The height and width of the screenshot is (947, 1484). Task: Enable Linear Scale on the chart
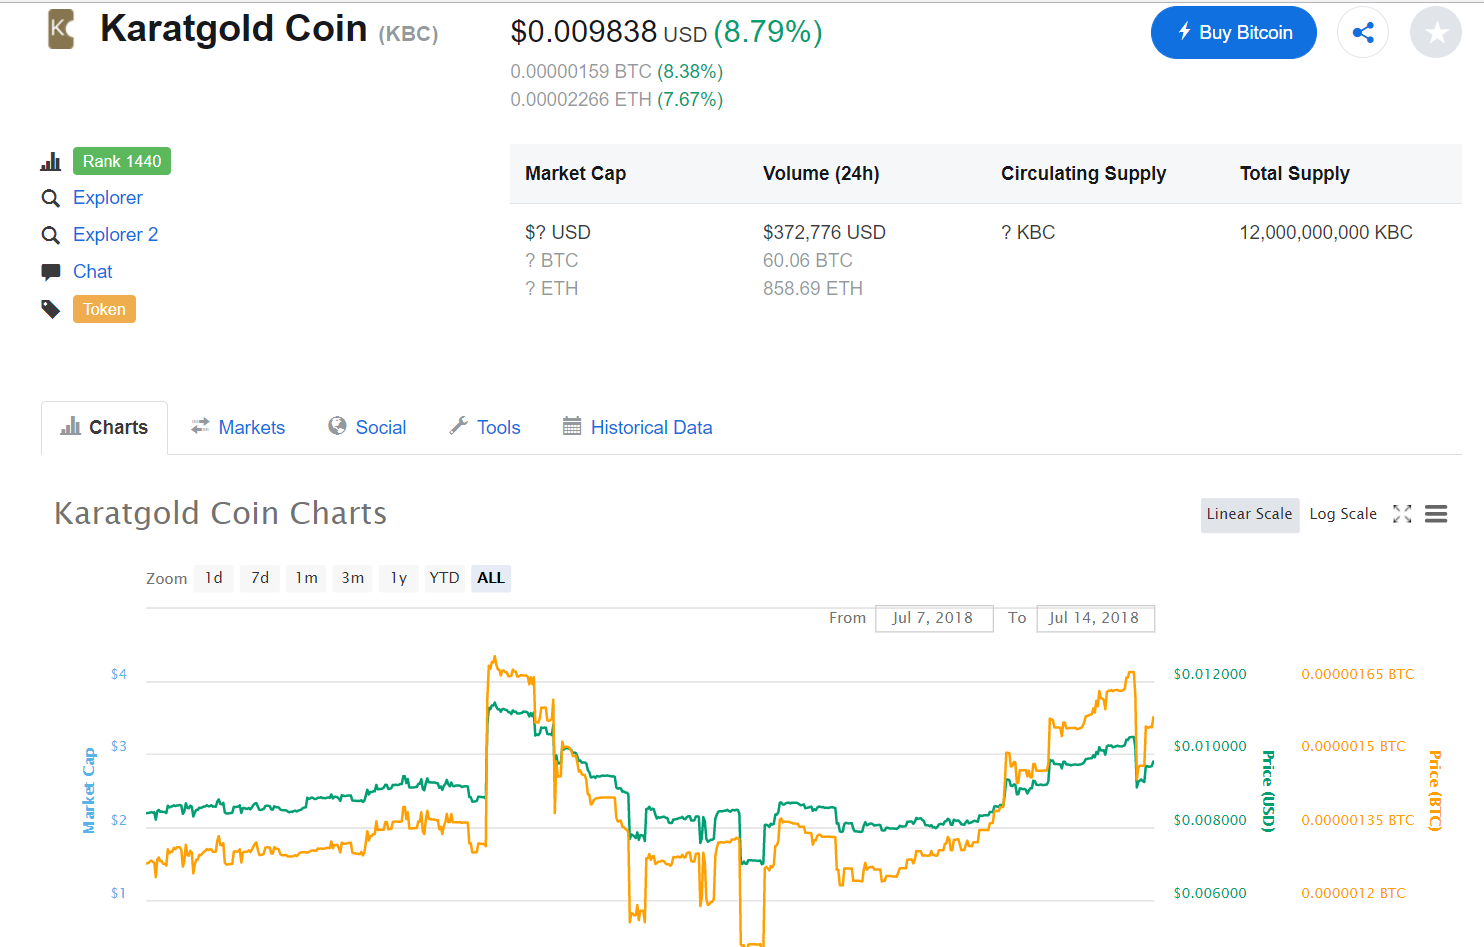(x=1250, y=515)
